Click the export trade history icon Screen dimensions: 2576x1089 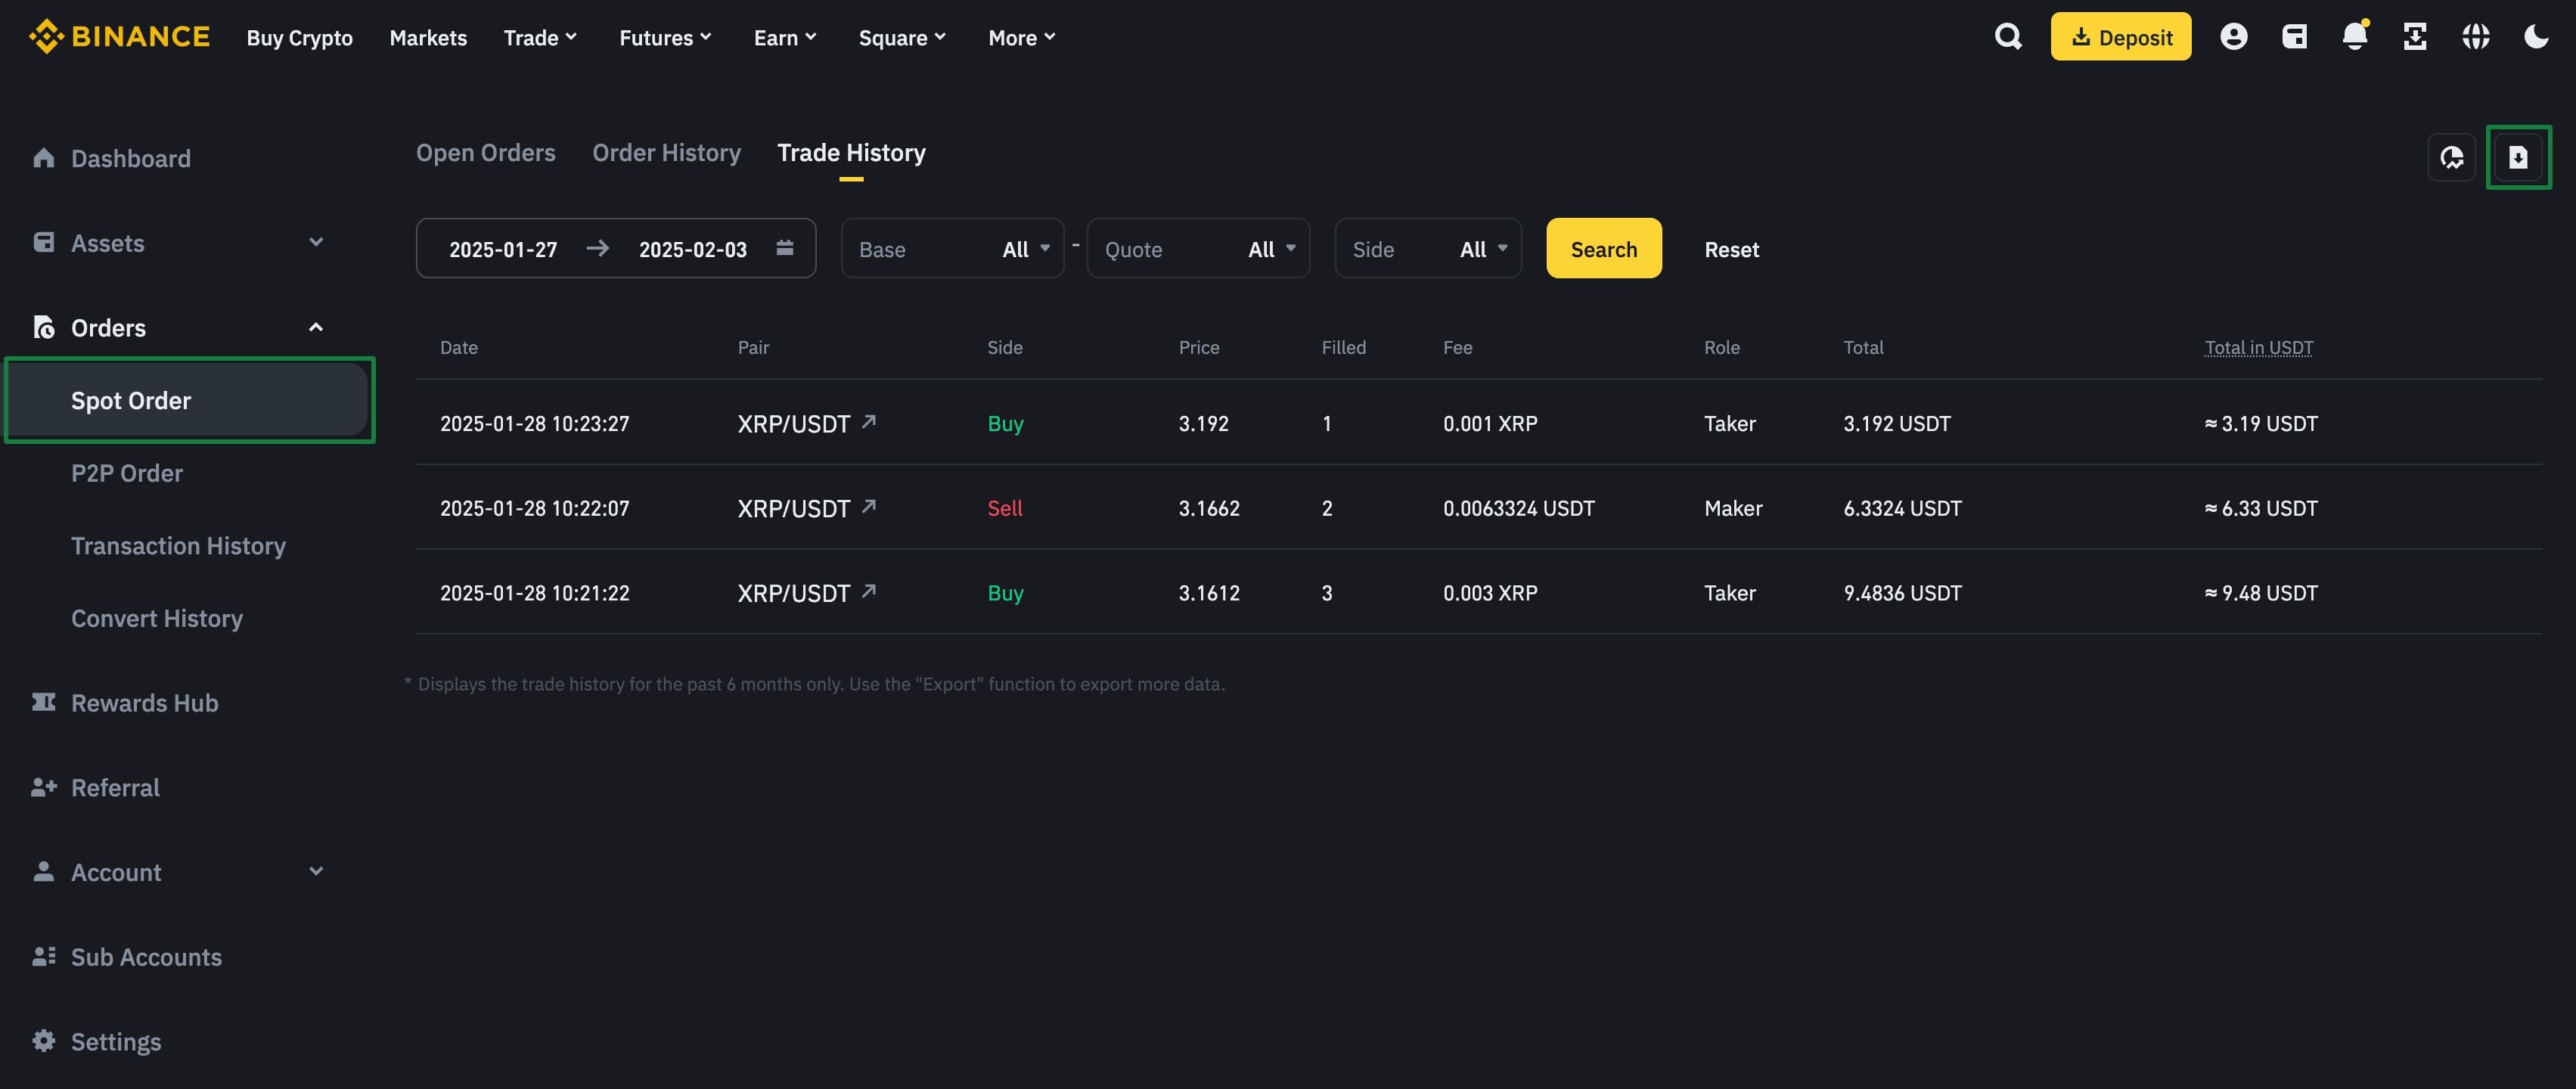[2518, 157]
